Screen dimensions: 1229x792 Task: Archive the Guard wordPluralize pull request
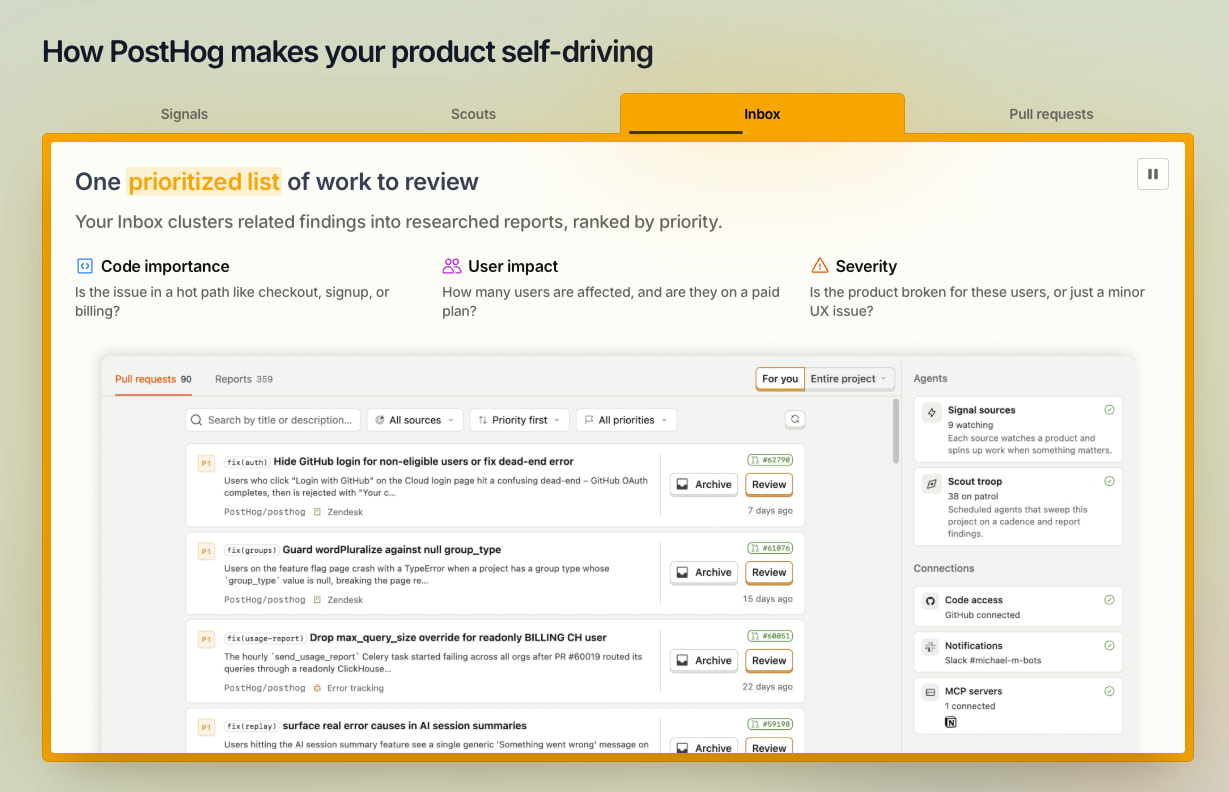tap(704, 572)
